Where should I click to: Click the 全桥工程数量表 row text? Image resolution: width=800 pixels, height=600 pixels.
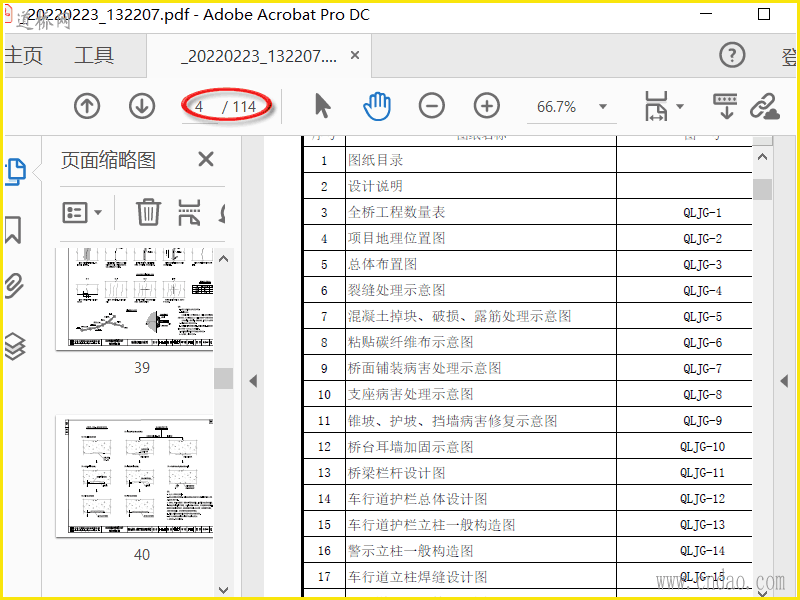396,212
